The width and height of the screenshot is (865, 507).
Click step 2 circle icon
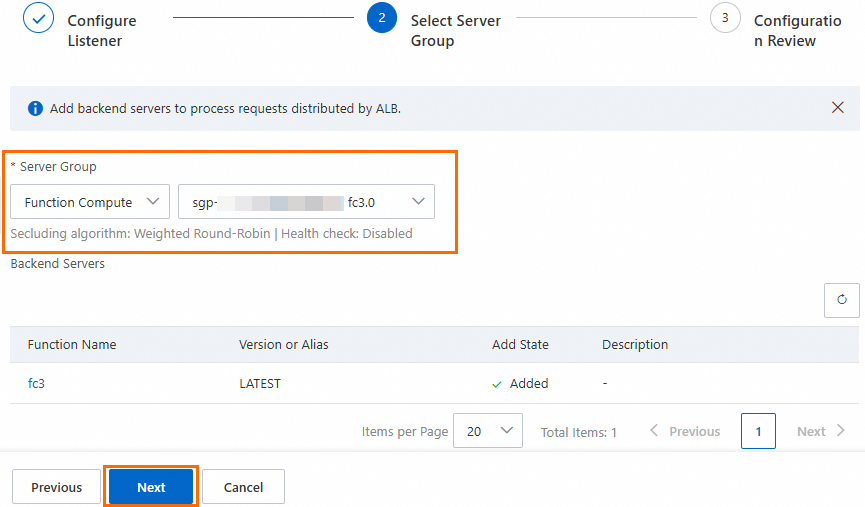[x=381, y=19]
